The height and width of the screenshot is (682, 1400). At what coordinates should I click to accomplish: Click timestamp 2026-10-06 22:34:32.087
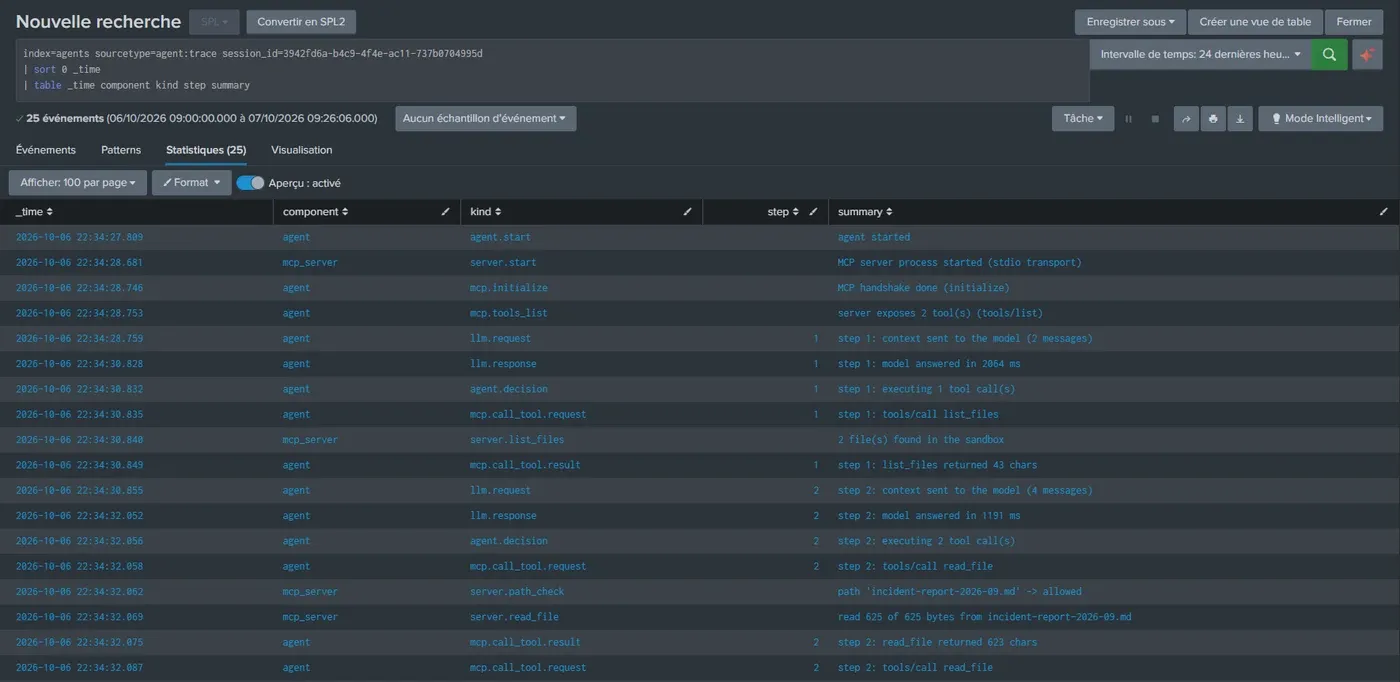79,668
